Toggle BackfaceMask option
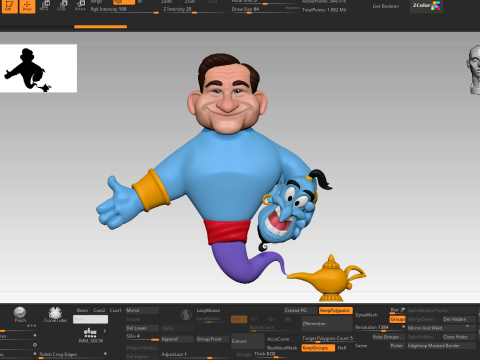Image resolution: width=480 pixels, height=360 pixels. pyautogui.click(x=282, y=348)
